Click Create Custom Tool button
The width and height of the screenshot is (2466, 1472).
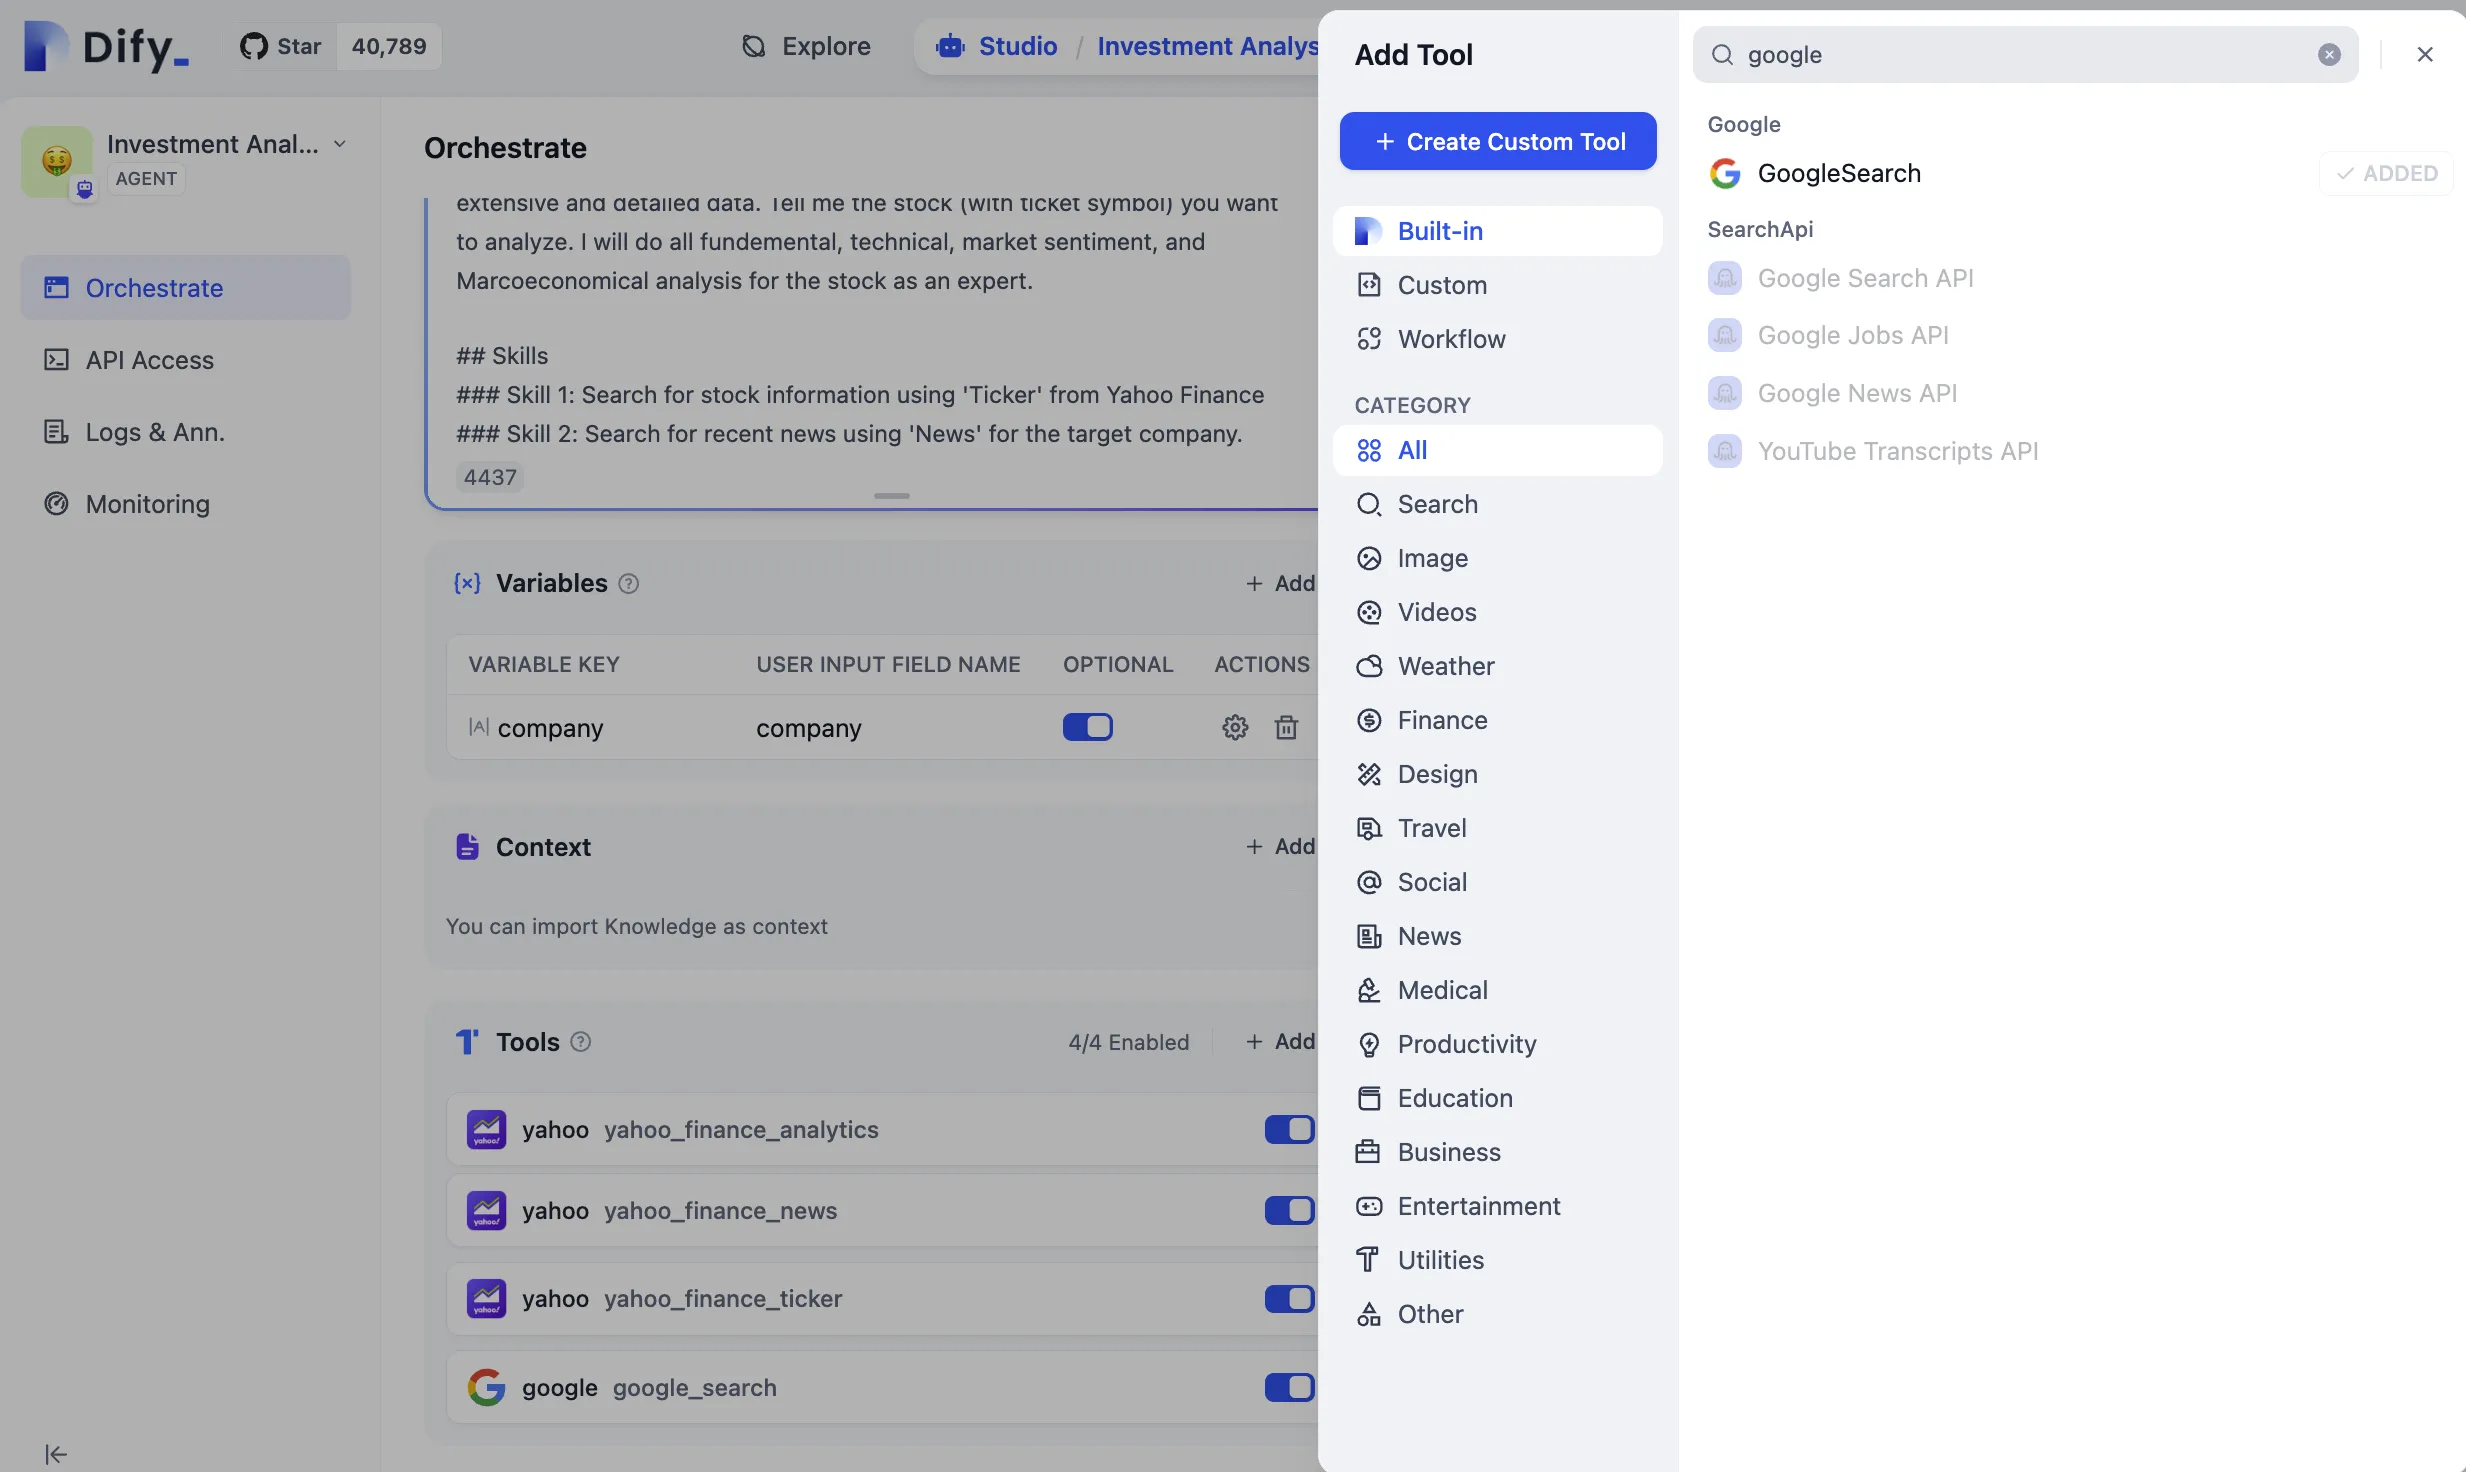[1497, 141]
